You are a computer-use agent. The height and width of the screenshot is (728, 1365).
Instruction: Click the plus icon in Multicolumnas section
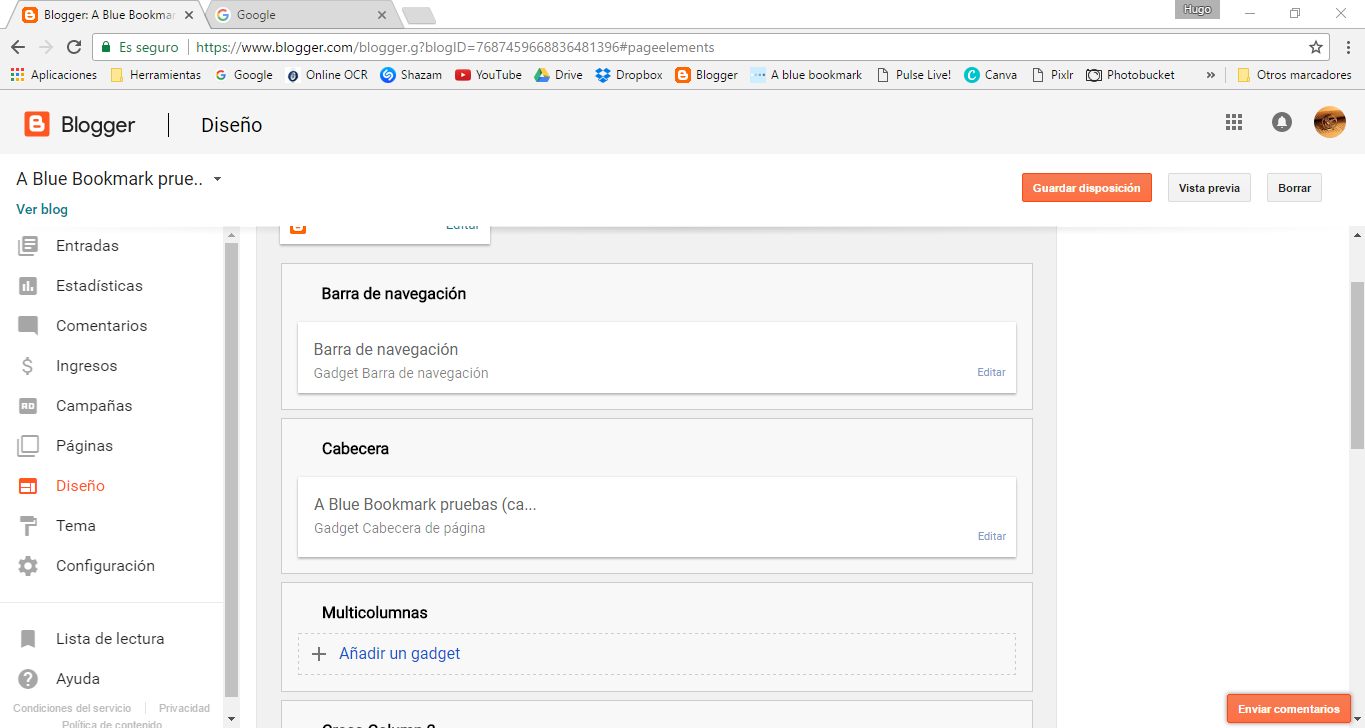[319, 654]
